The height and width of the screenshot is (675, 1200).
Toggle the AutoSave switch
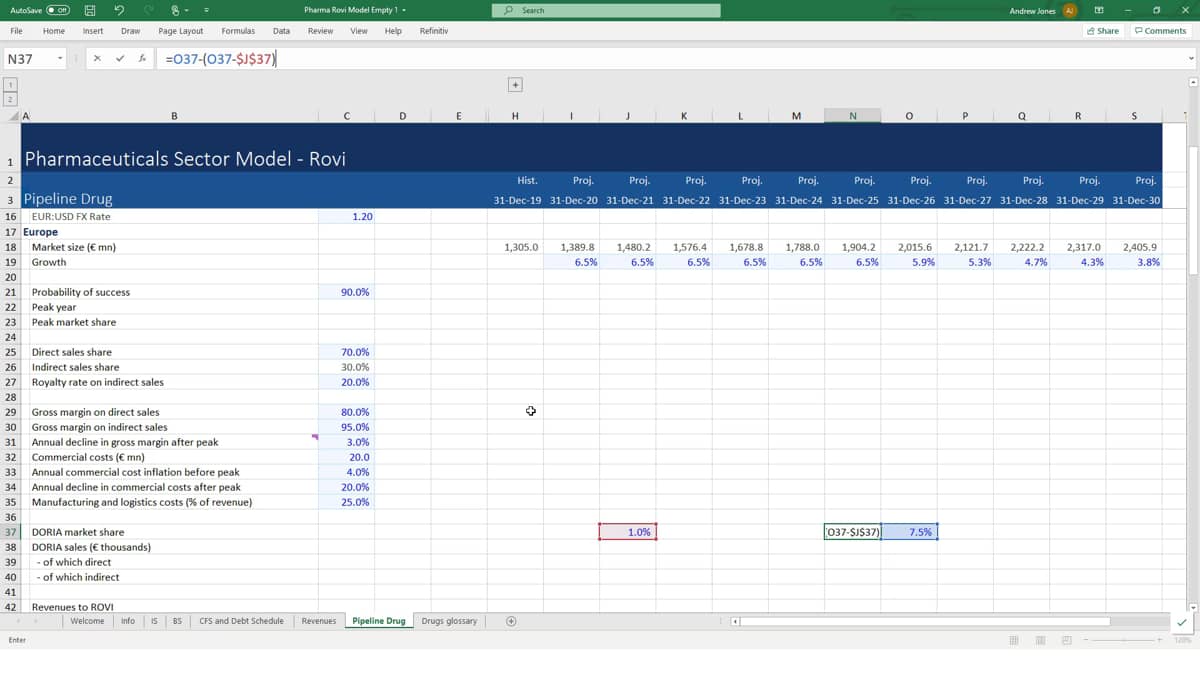[x=58, y=11]
